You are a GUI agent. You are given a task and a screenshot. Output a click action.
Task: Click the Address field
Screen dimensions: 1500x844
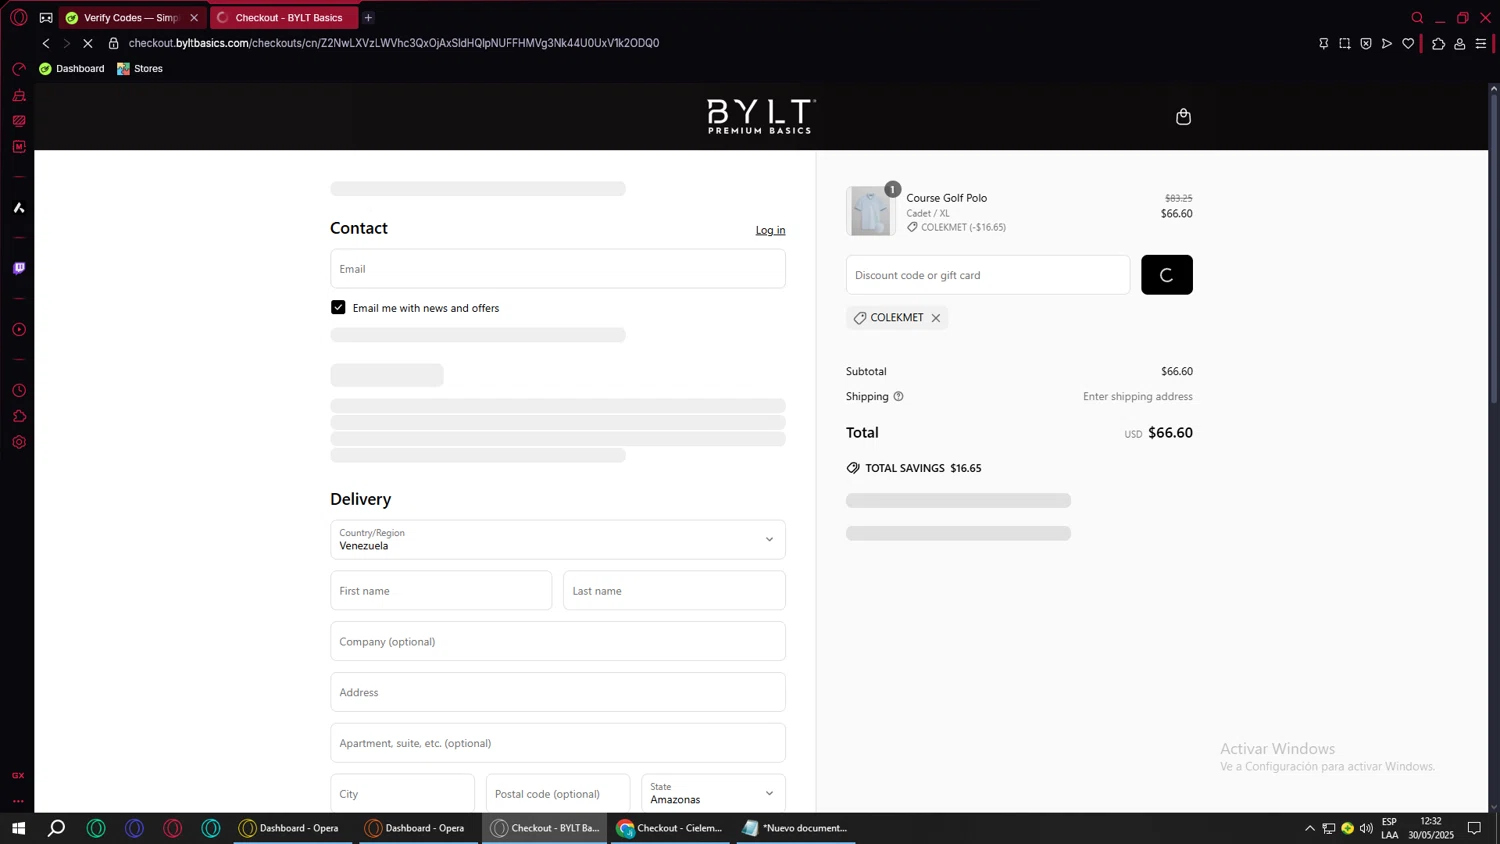[558, 692]
